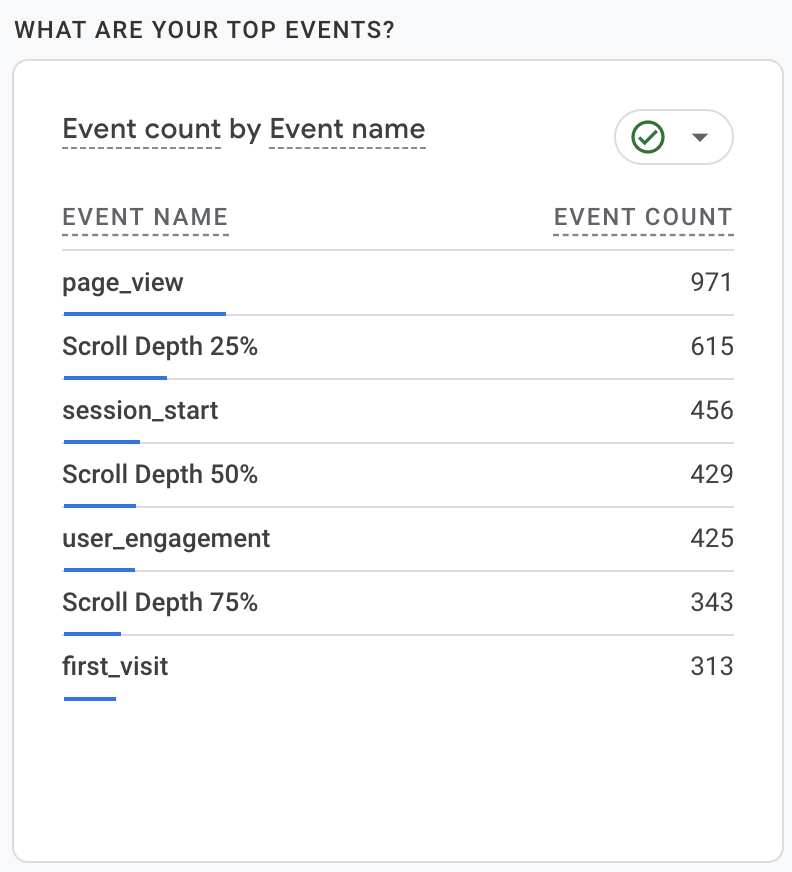Click the 615 event count value
The image size is (792, 872).
click(712, 347)
